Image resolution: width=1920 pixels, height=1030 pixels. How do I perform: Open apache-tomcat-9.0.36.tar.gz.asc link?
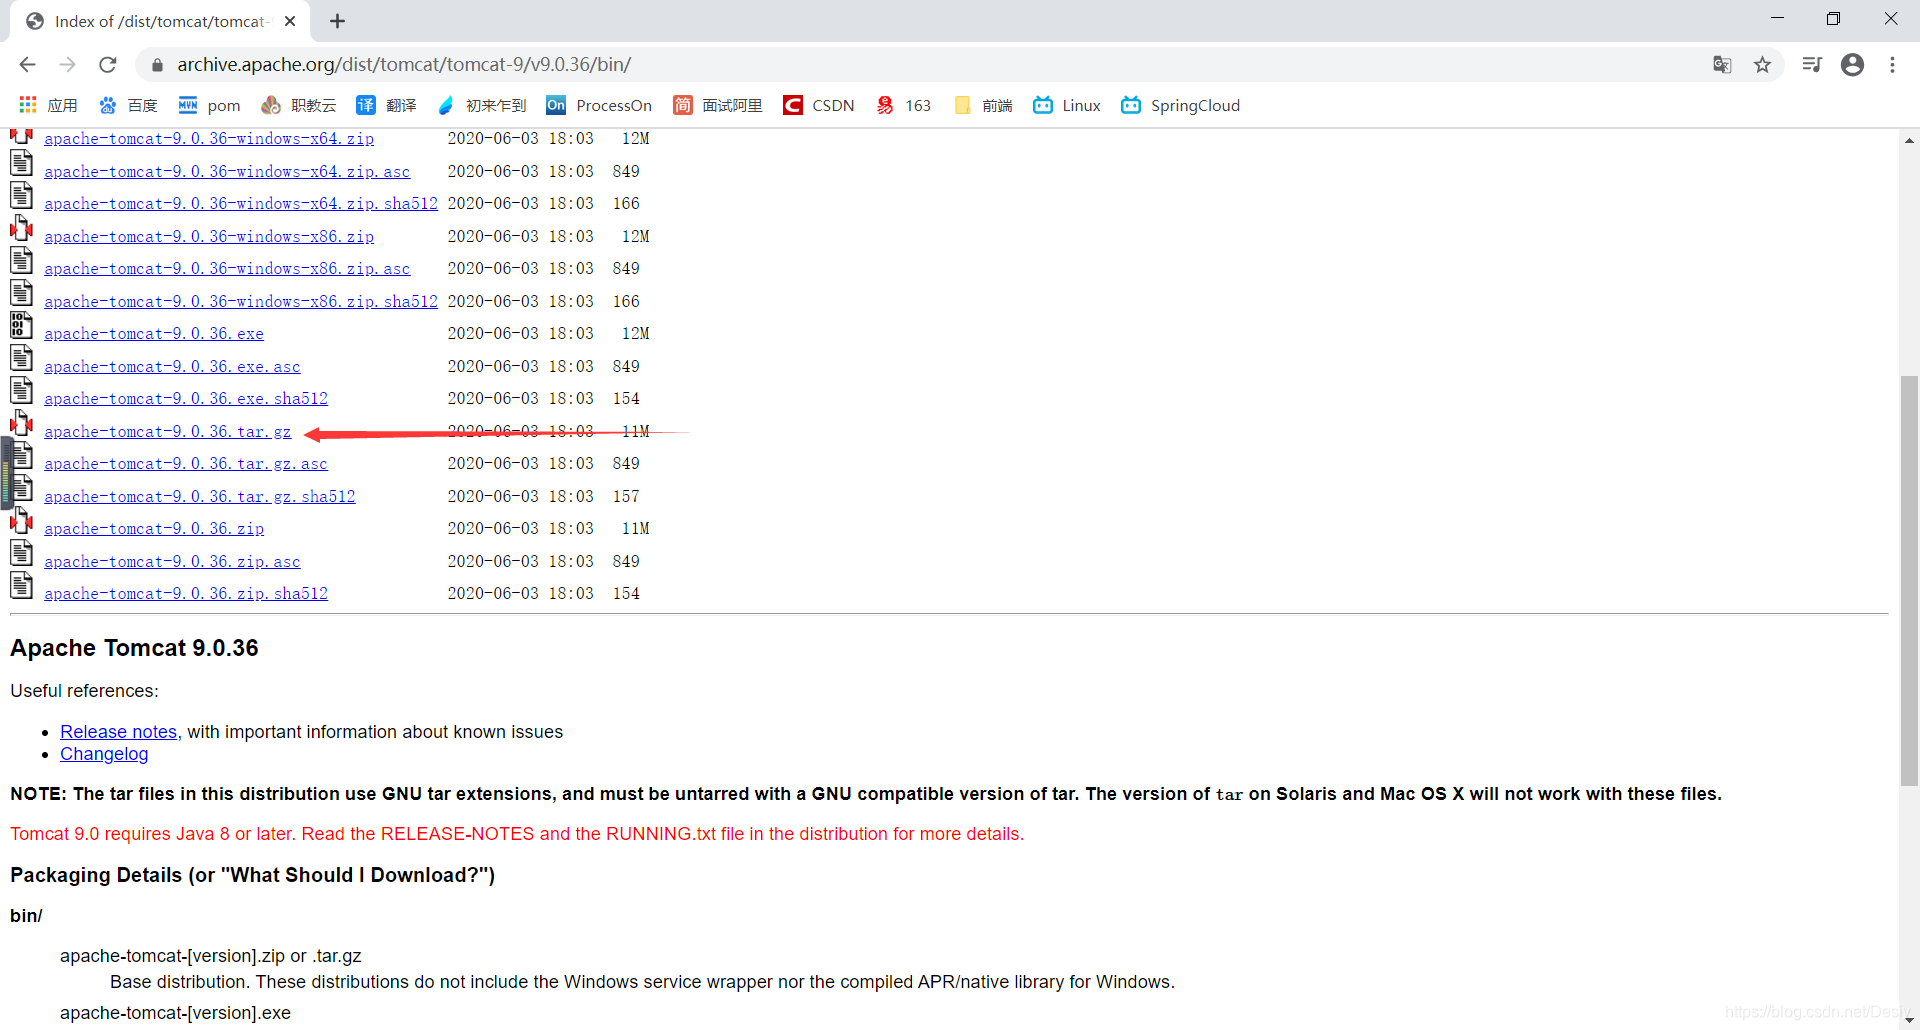point(186,464)
